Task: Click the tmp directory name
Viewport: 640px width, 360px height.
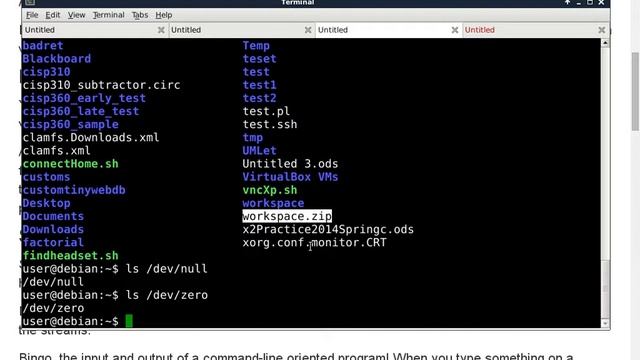Action: tap(253, 137)
